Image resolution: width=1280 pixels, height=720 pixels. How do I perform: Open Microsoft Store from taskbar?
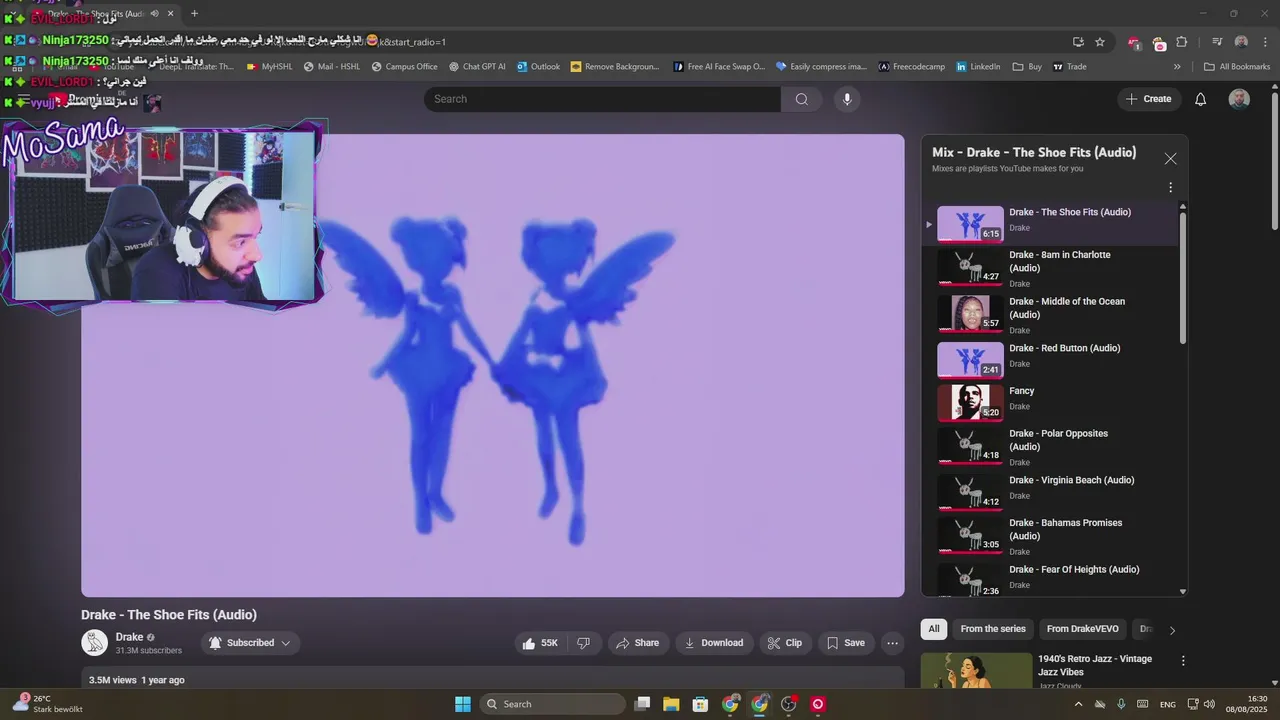tap(701, 704)
